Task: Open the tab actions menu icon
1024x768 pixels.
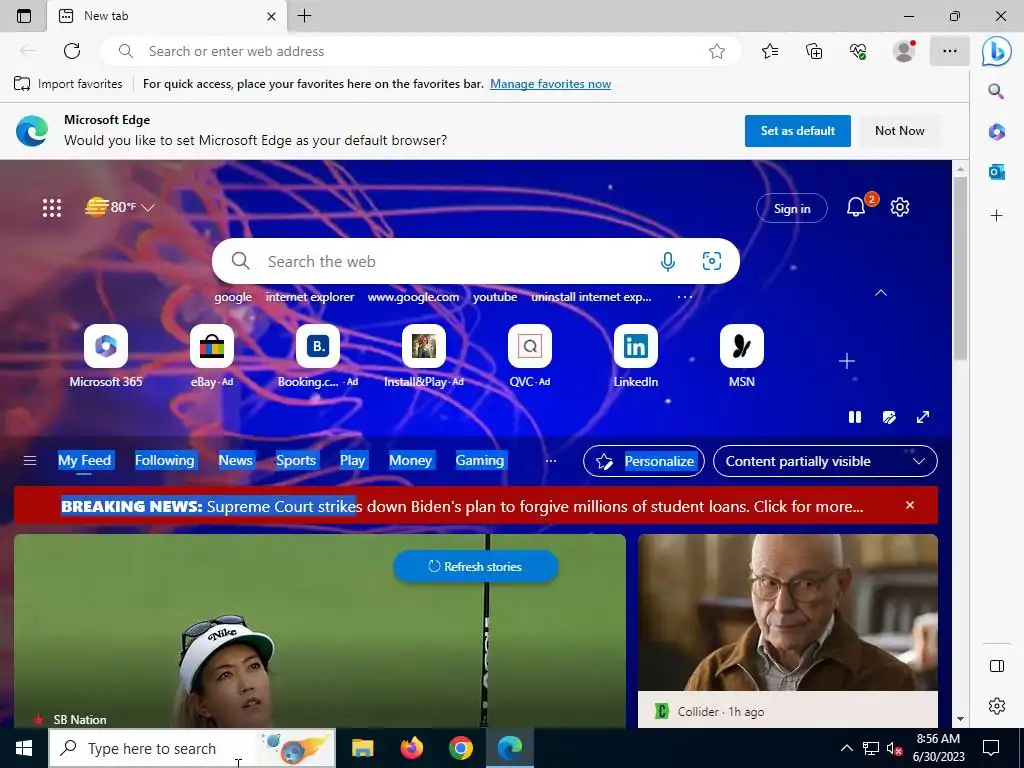Action: coord(24,16)
